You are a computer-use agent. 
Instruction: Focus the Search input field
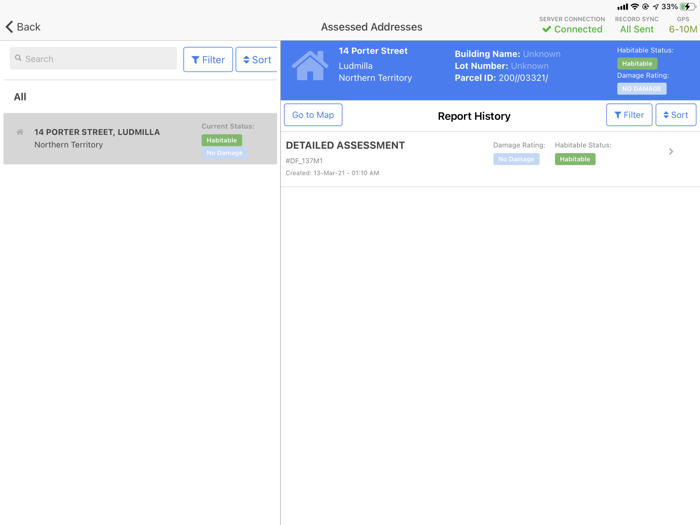tap(93, 58)
